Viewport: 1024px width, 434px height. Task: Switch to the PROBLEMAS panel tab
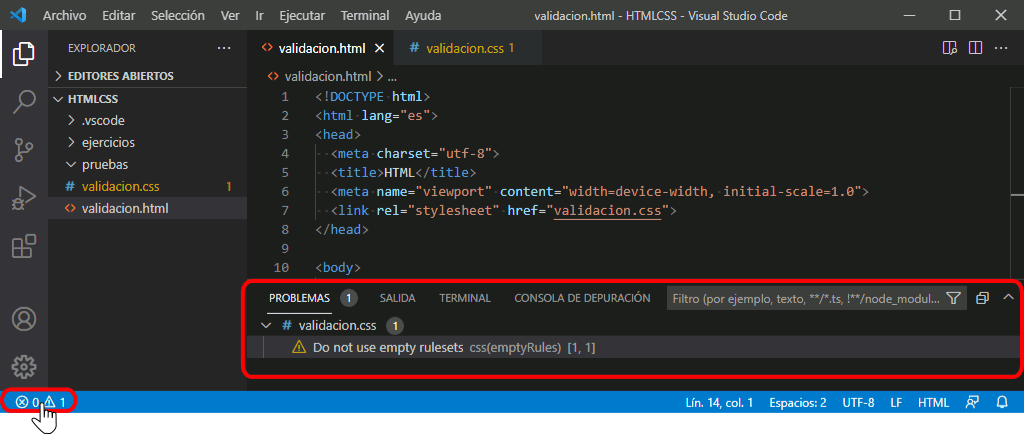coord(300,298)
